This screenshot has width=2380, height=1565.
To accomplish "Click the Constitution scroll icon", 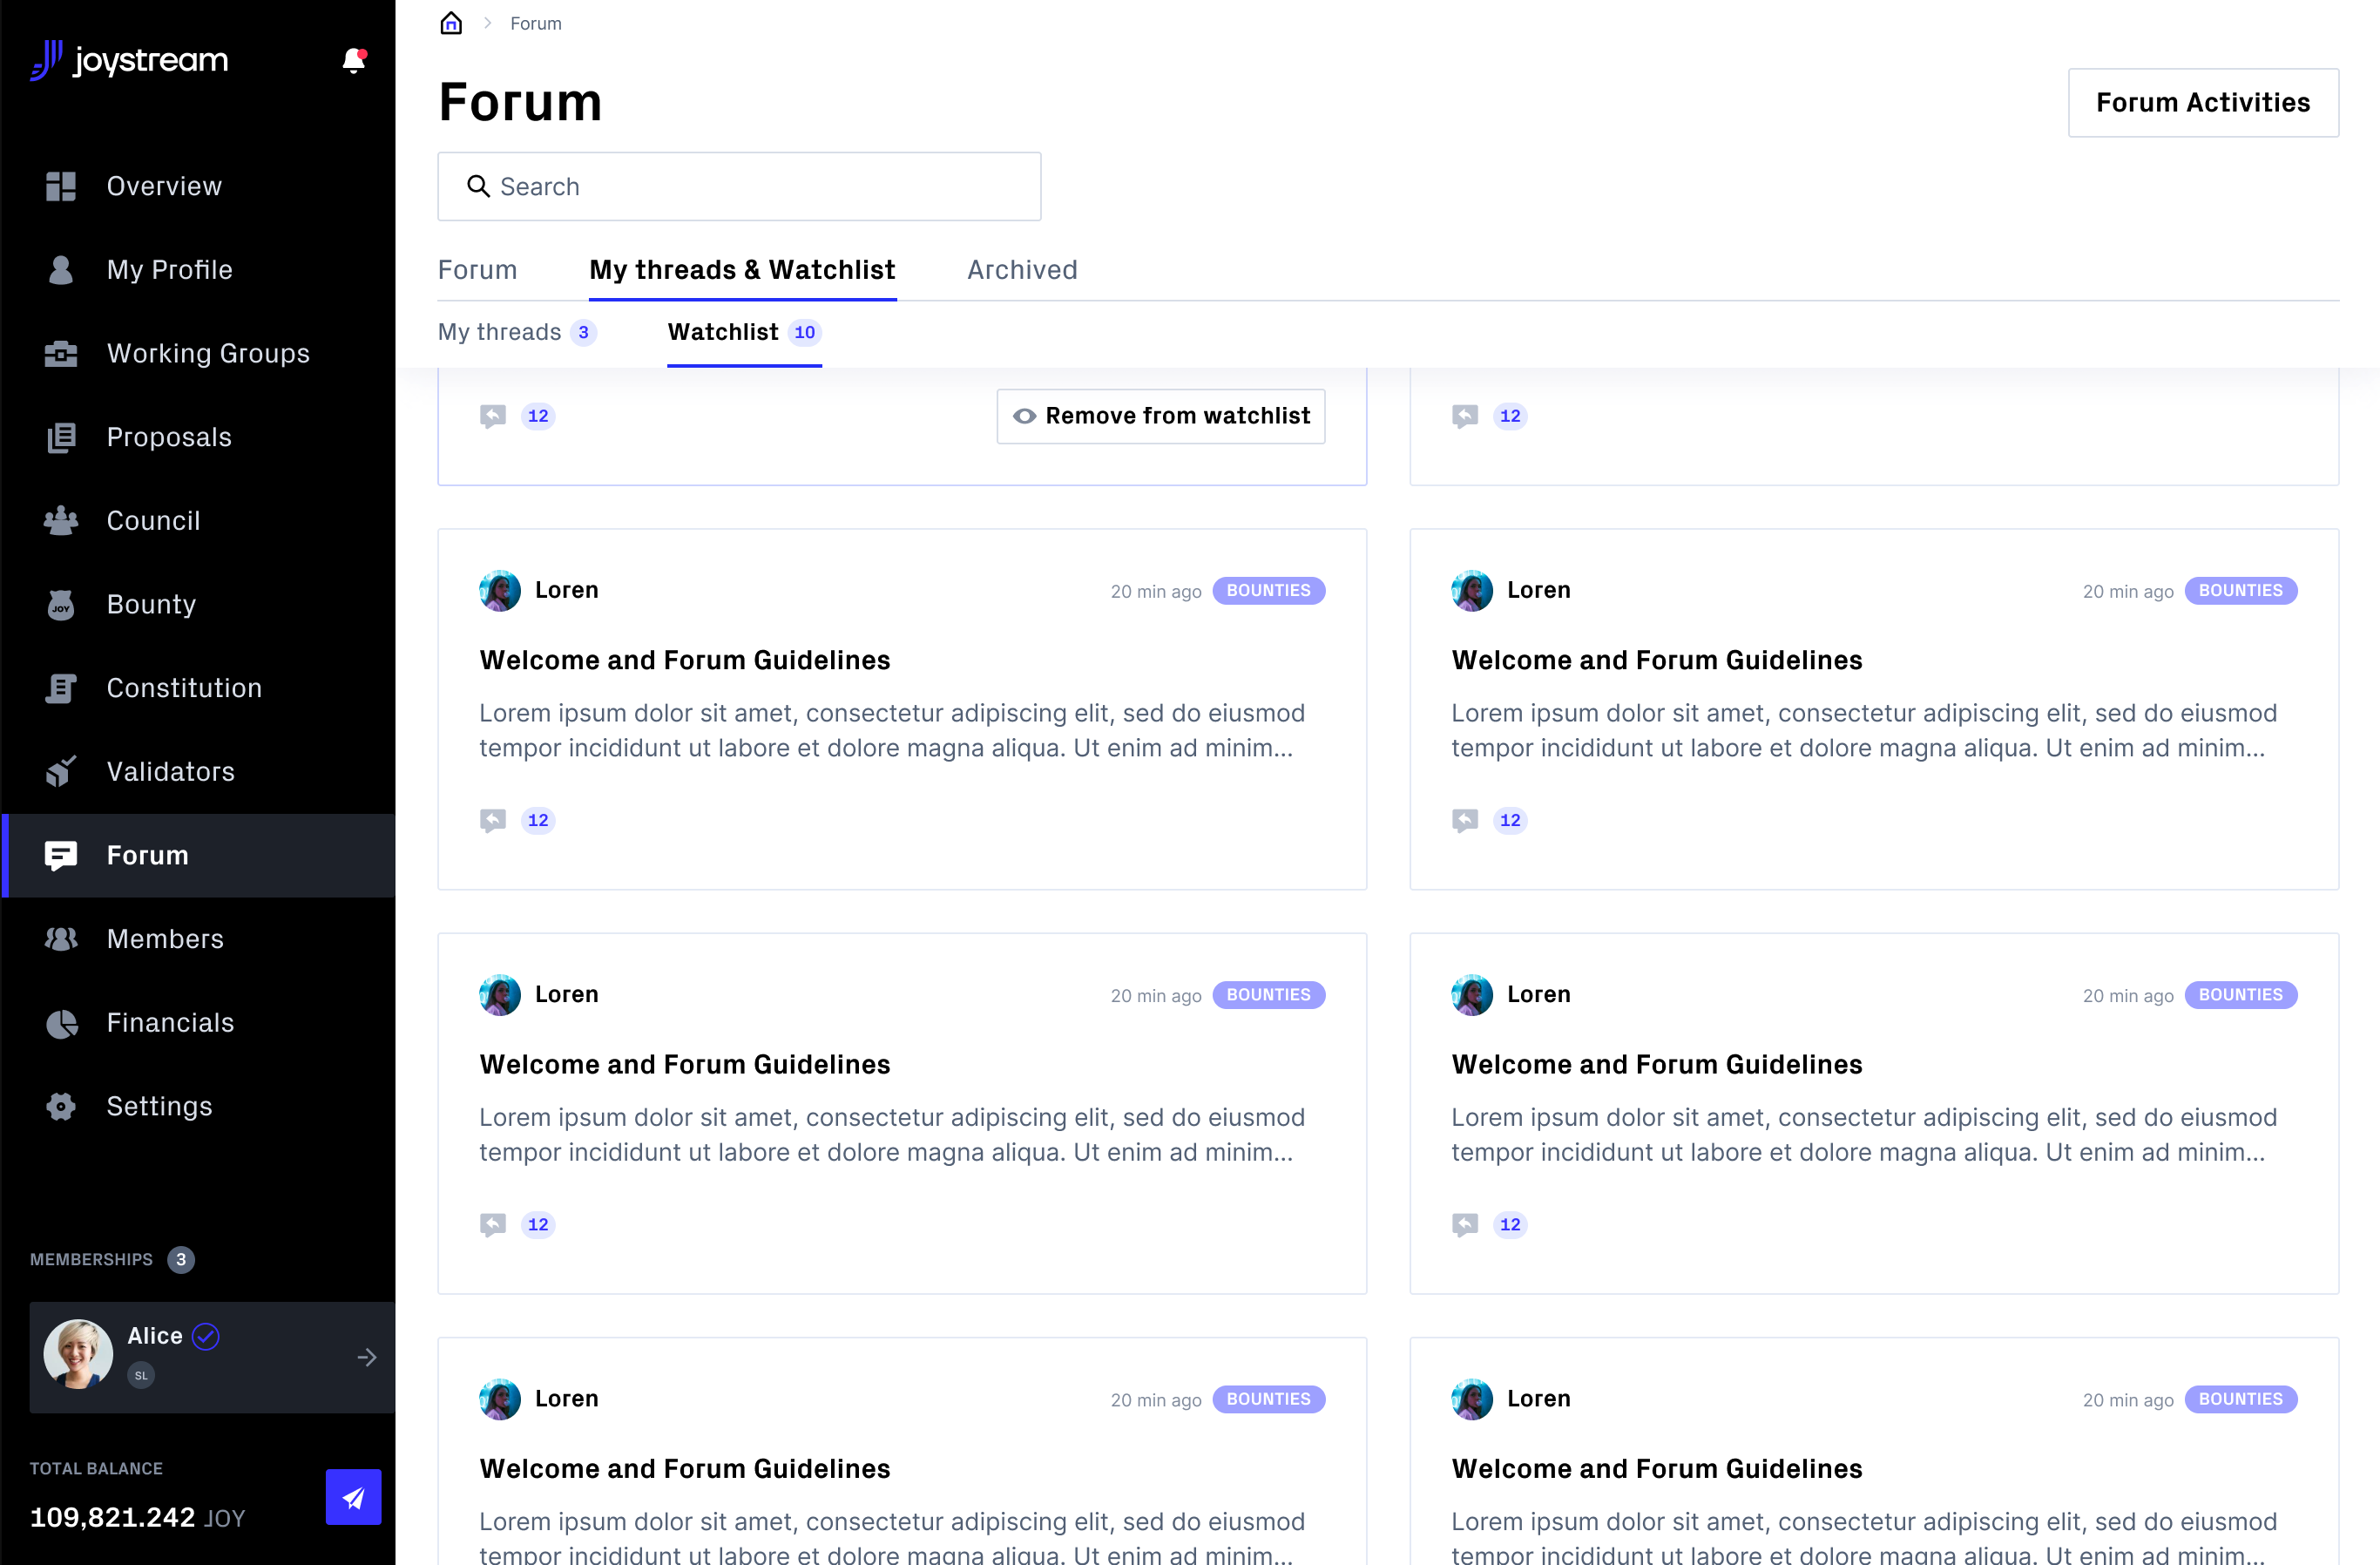I will click(x=61, y=688).
